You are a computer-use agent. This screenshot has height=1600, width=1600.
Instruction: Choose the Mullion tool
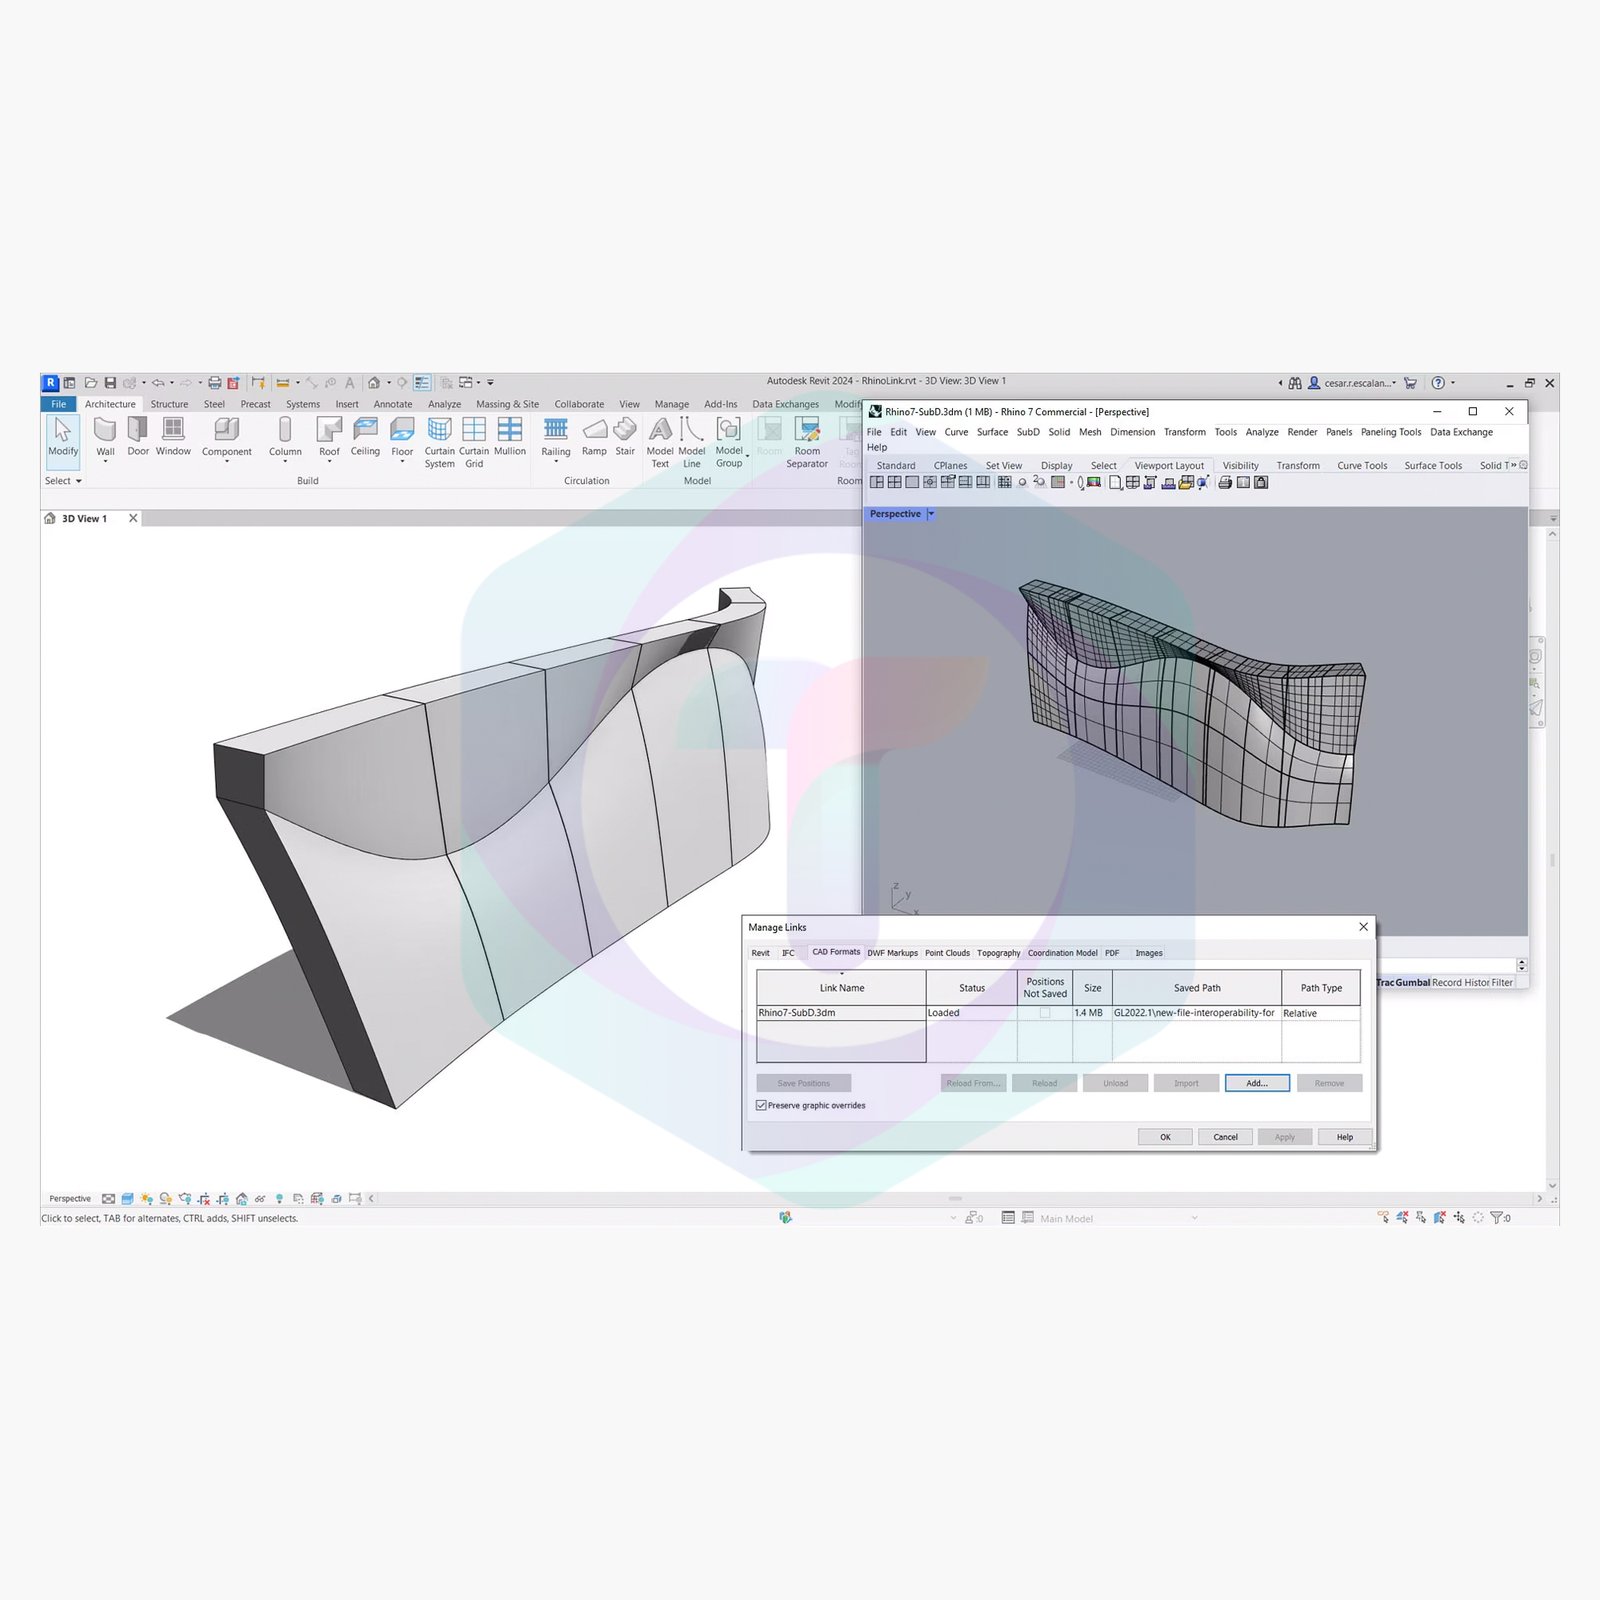pyautogui.click(x=510, y=437)
